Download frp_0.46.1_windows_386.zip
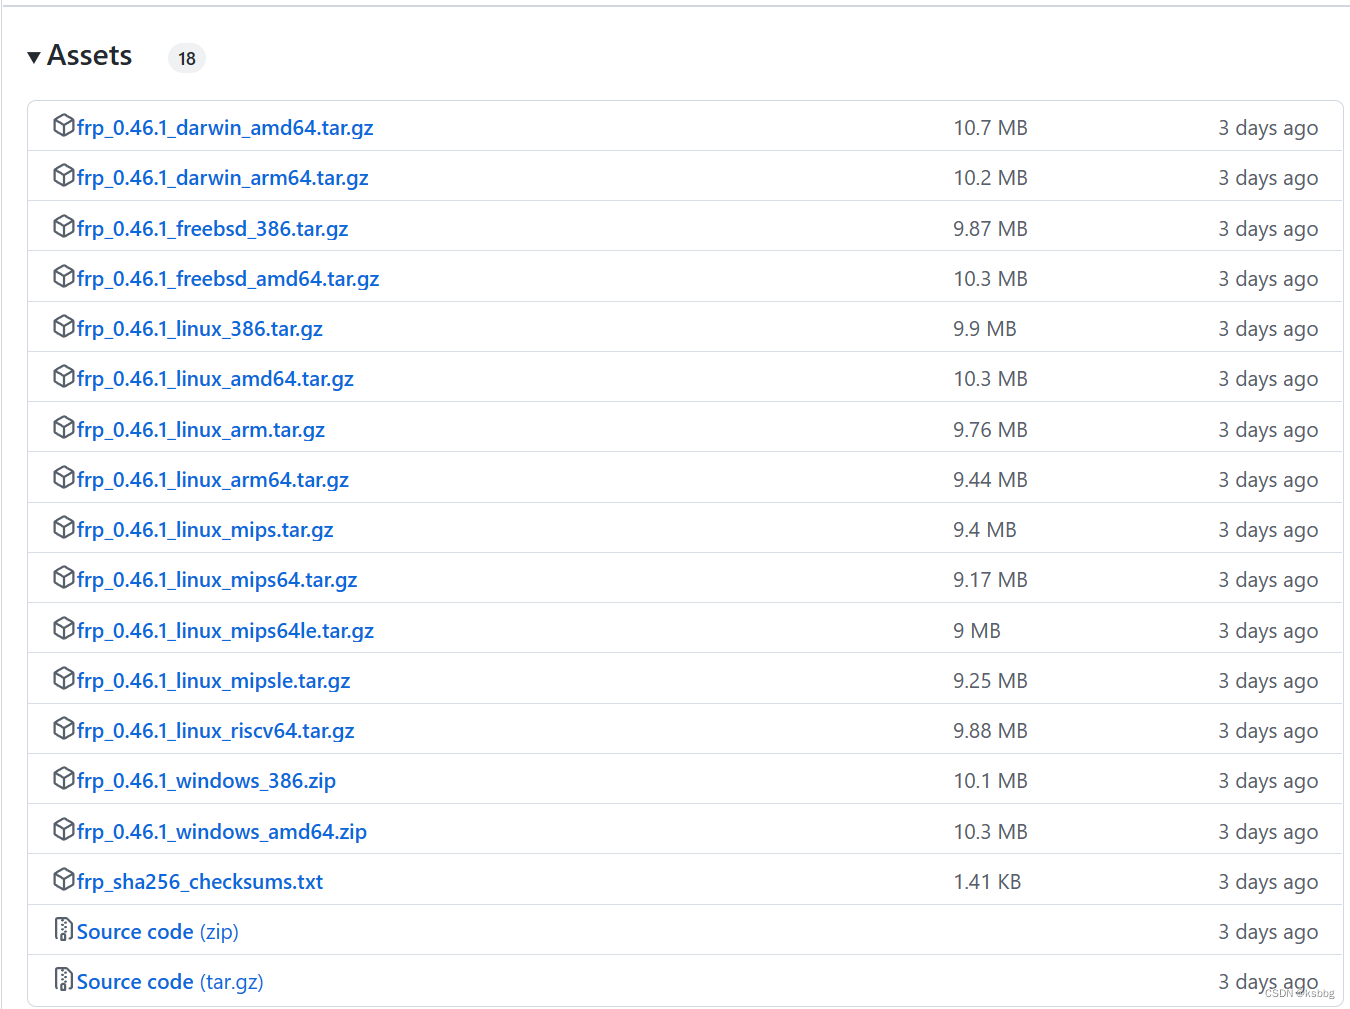Screen dimensions: 1350x1009 point(206,781)
